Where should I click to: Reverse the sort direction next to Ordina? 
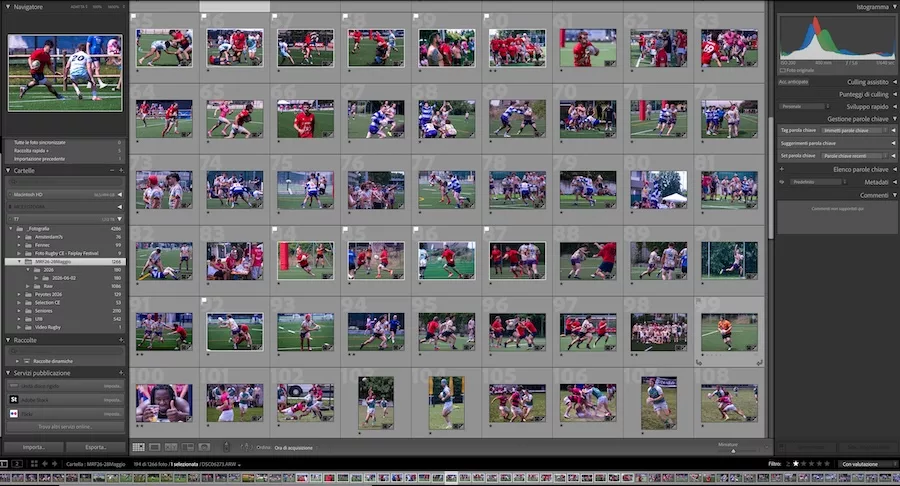[x=246, y=447]
